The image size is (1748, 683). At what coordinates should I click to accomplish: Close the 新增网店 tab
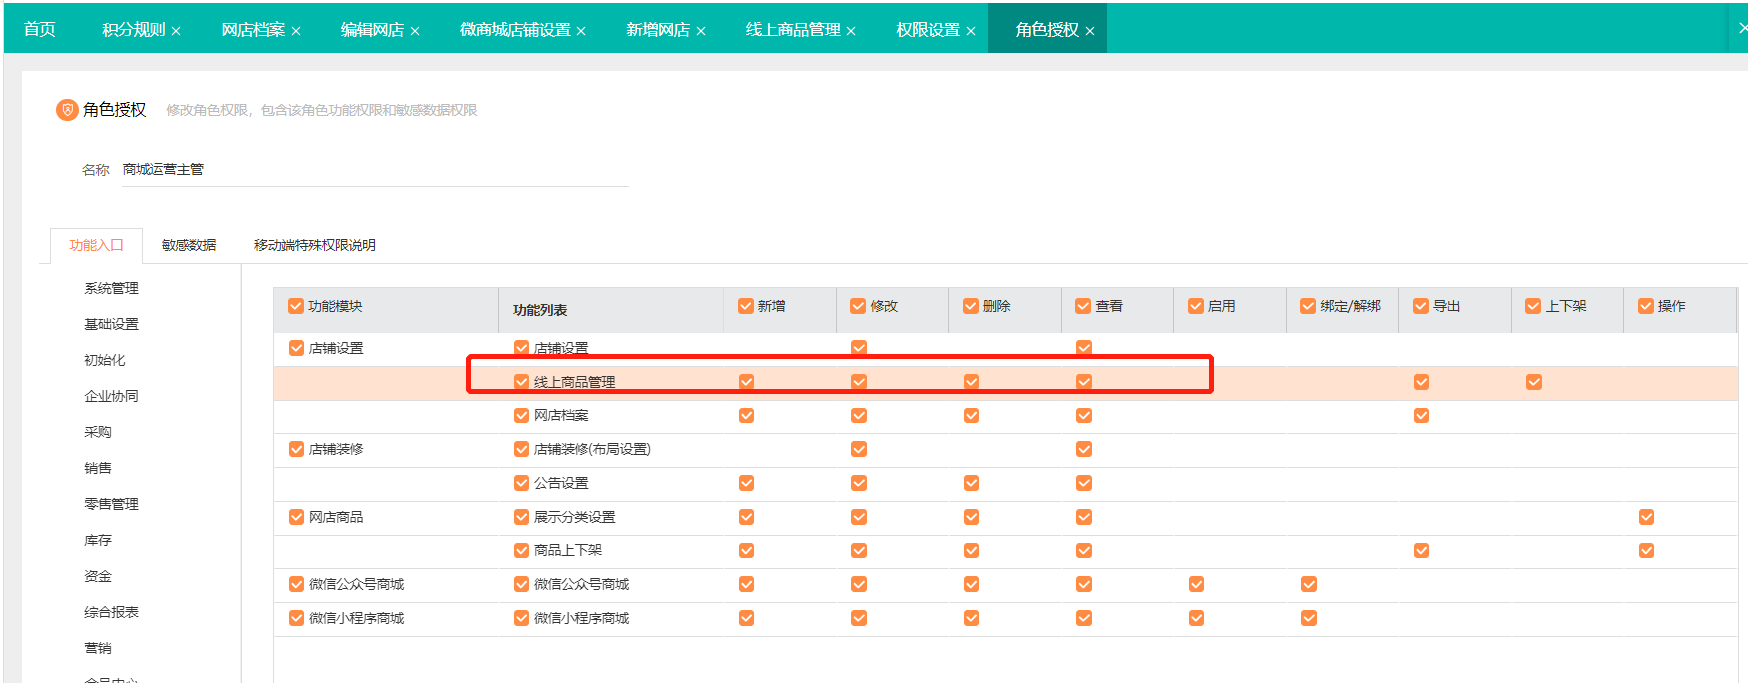tap(701, 31)
